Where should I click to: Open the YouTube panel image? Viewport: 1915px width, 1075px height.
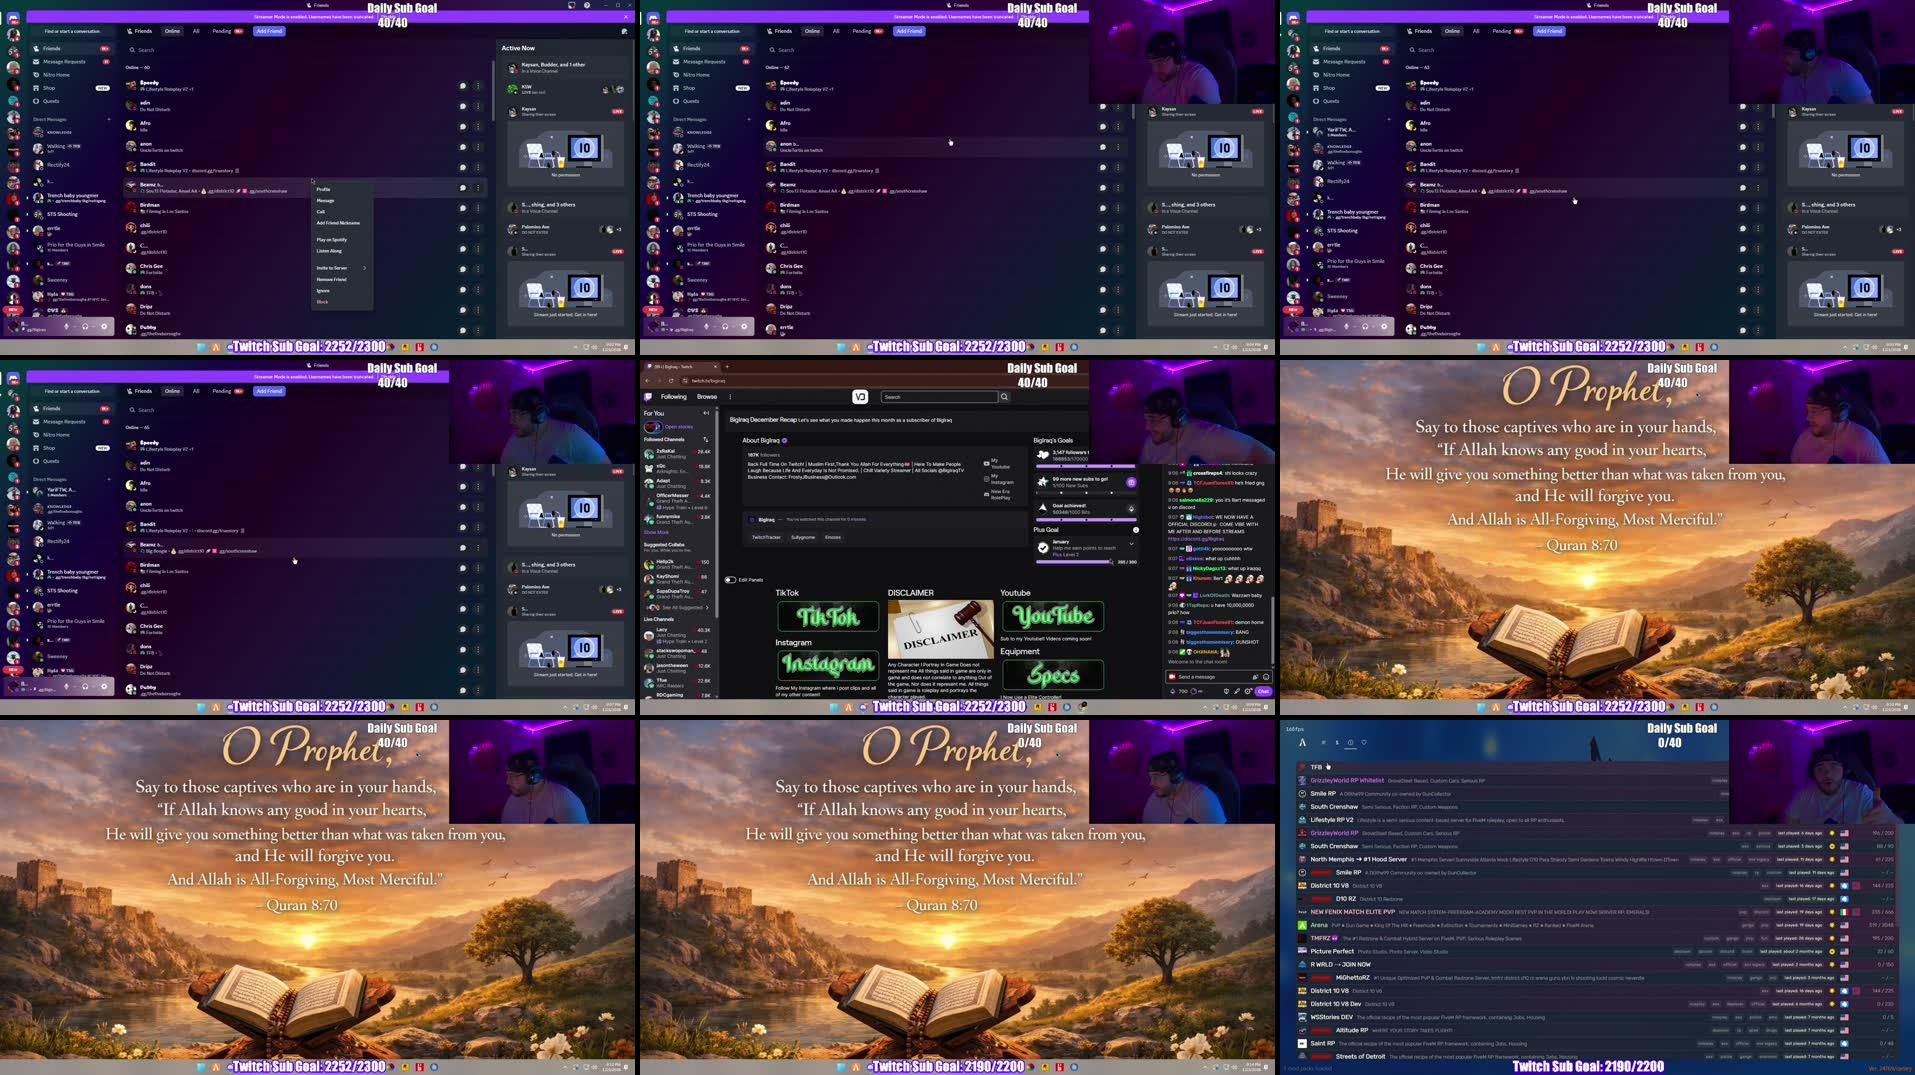[x=1055, y=616]
